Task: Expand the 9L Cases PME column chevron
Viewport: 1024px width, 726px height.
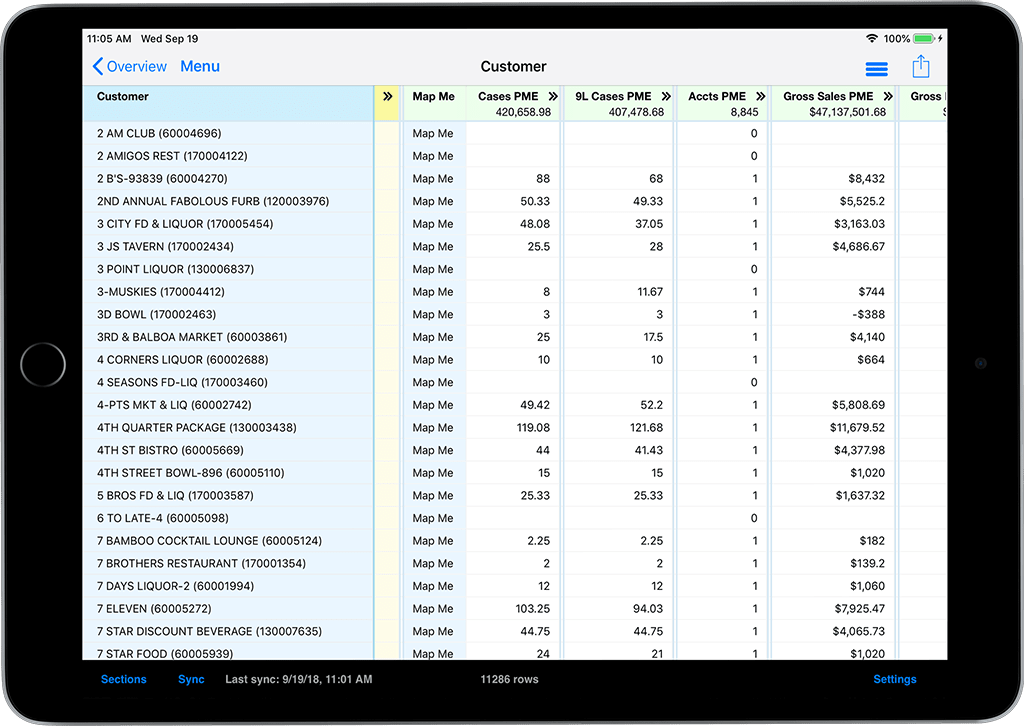Action: pos(666,97)
